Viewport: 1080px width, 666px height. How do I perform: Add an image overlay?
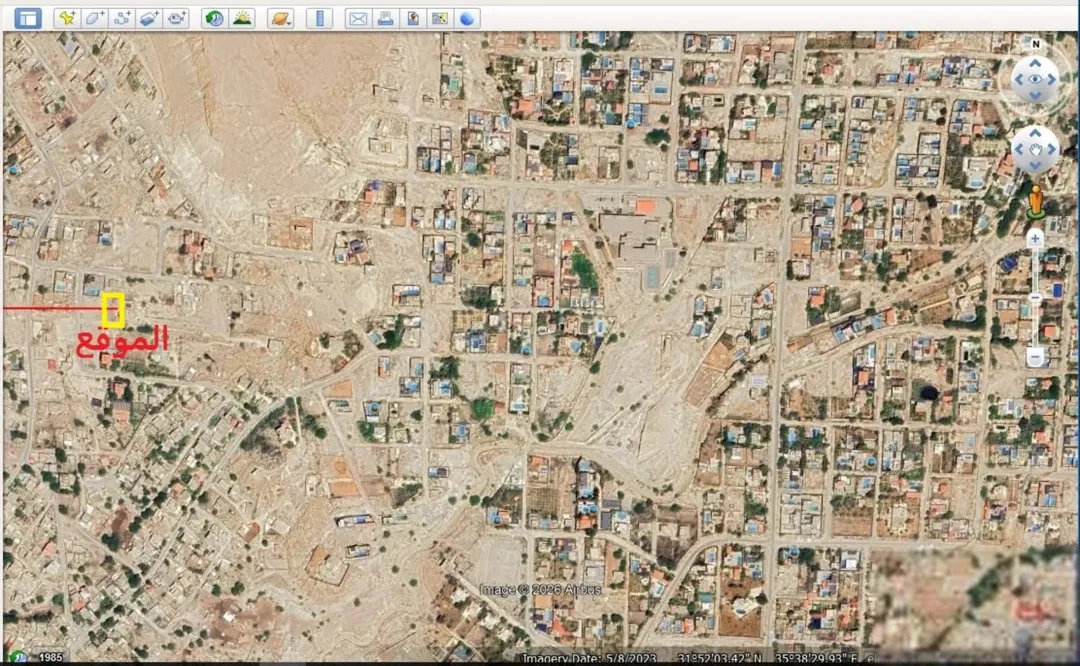[149, 19]
